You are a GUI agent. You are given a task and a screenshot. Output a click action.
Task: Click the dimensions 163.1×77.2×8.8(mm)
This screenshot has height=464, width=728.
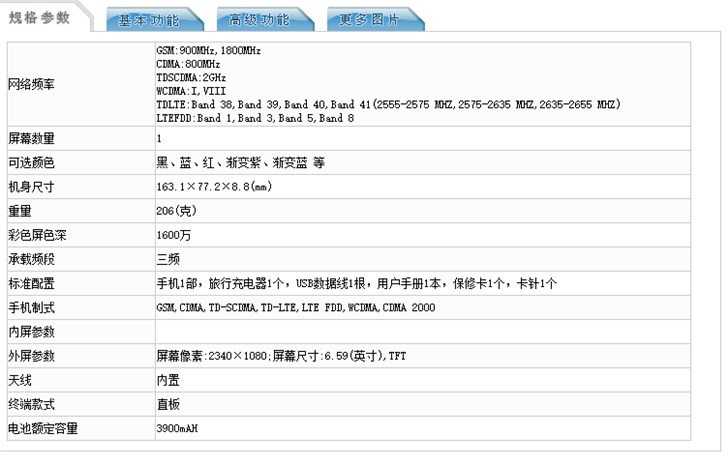coord(214,187)
